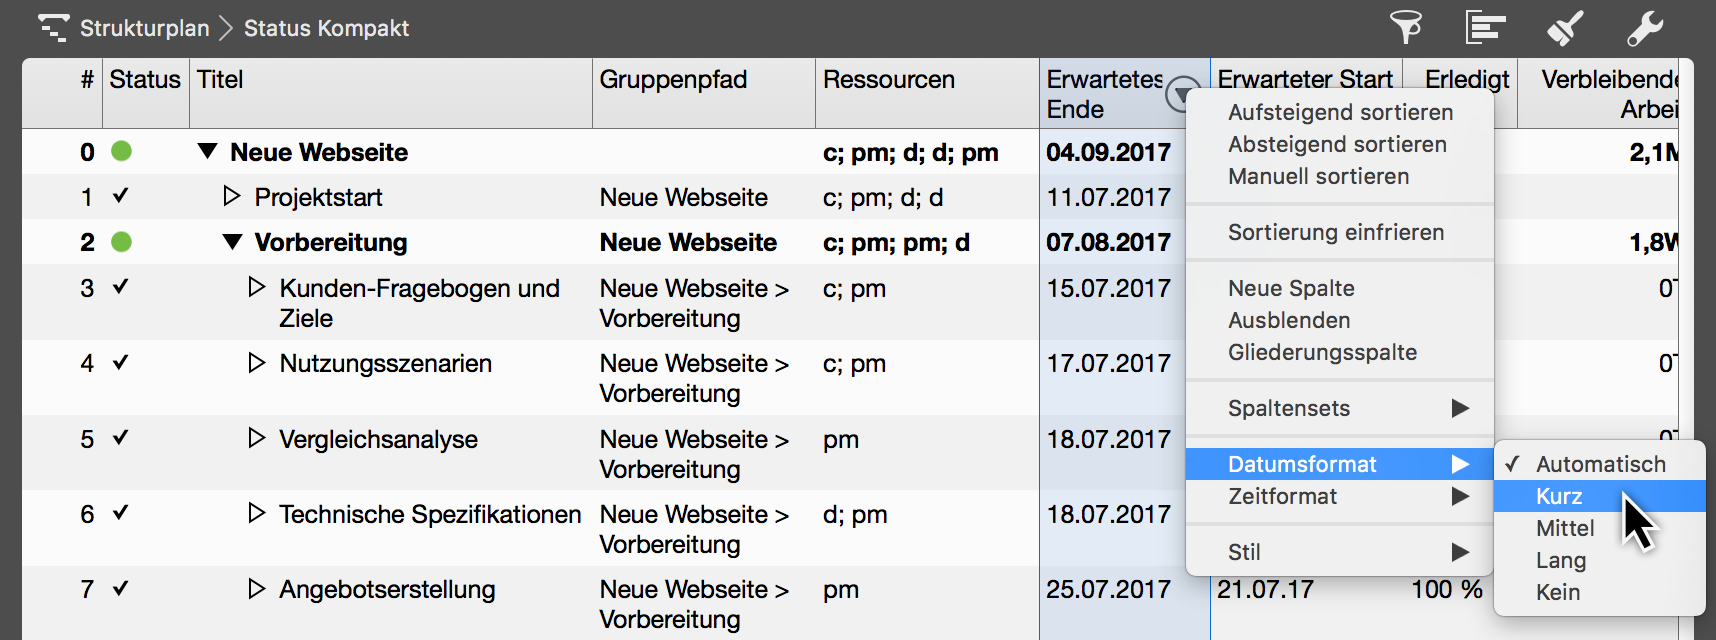Select the Angebotserstellung row title
The height and width of the screenshot is (640, 1716).
[x=387, y=590]
